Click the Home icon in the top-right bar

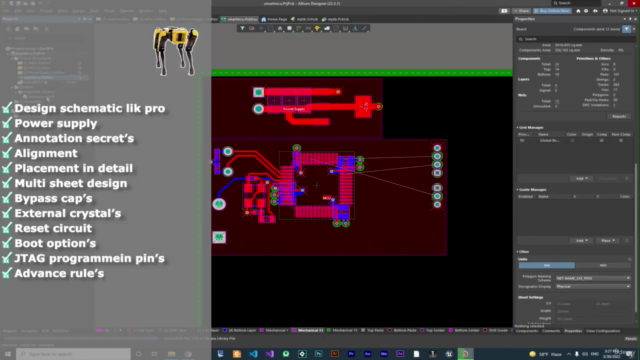pos(578,11)
